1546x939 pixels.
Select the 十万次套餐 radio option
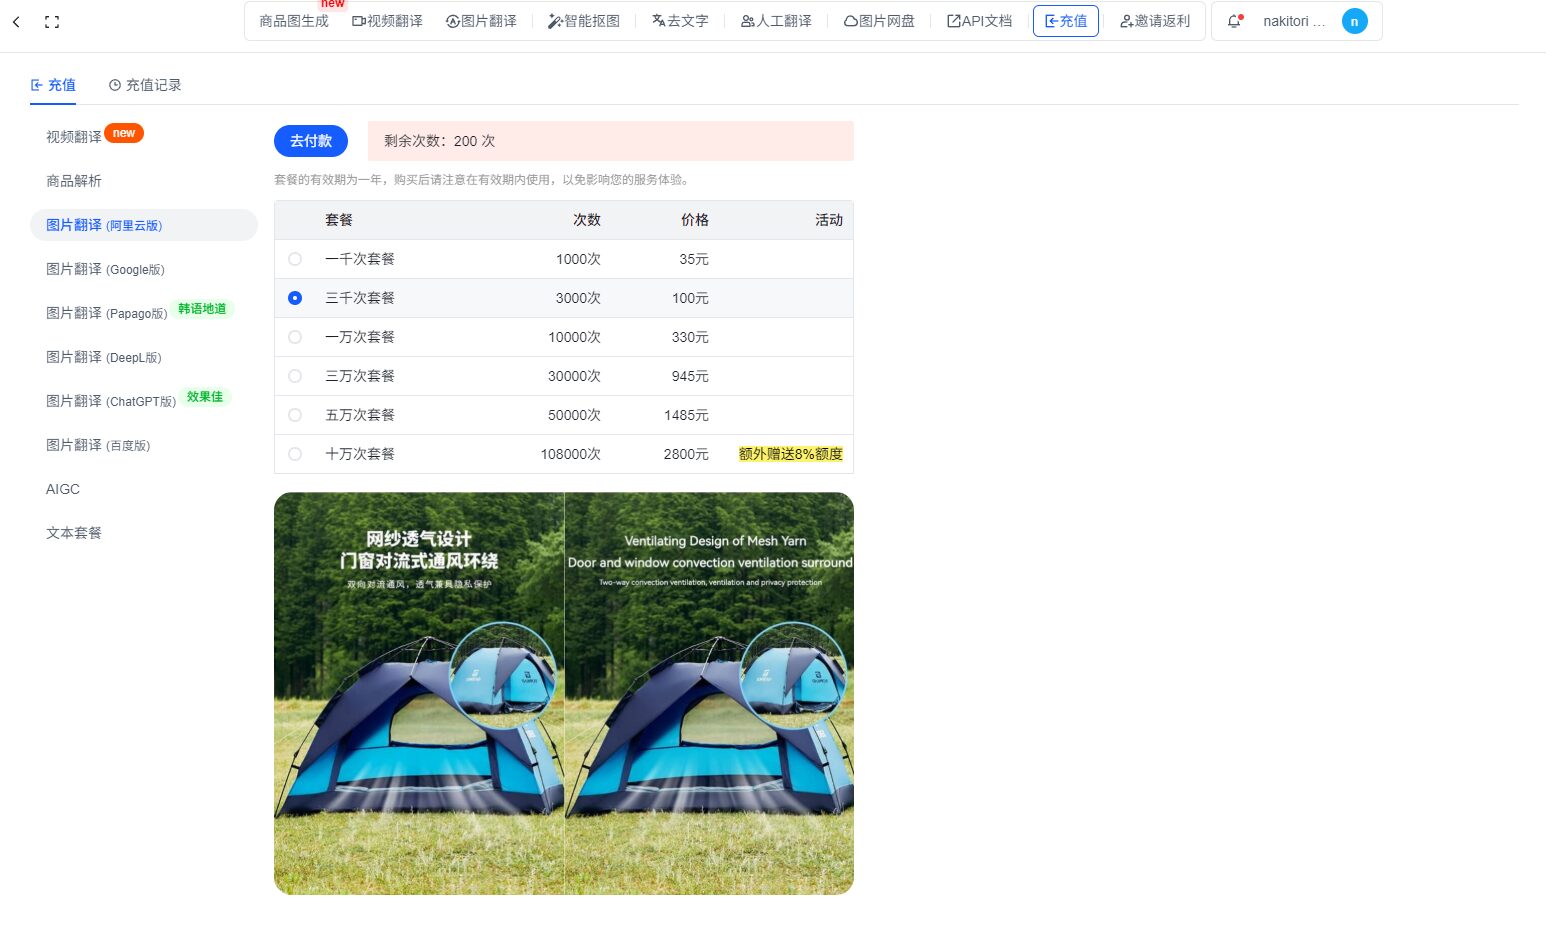[x=294, y=454]
